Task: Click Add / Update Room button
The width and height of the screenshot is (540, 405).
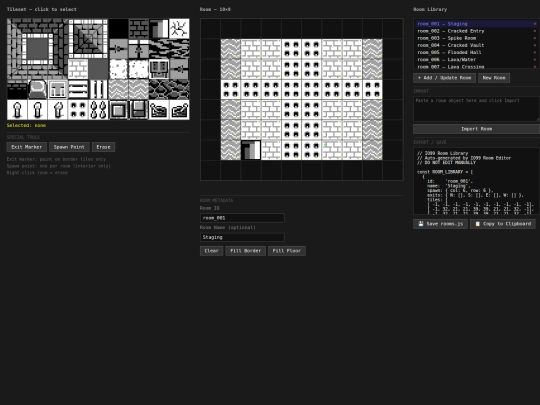Action: click(x=444, y=78)
